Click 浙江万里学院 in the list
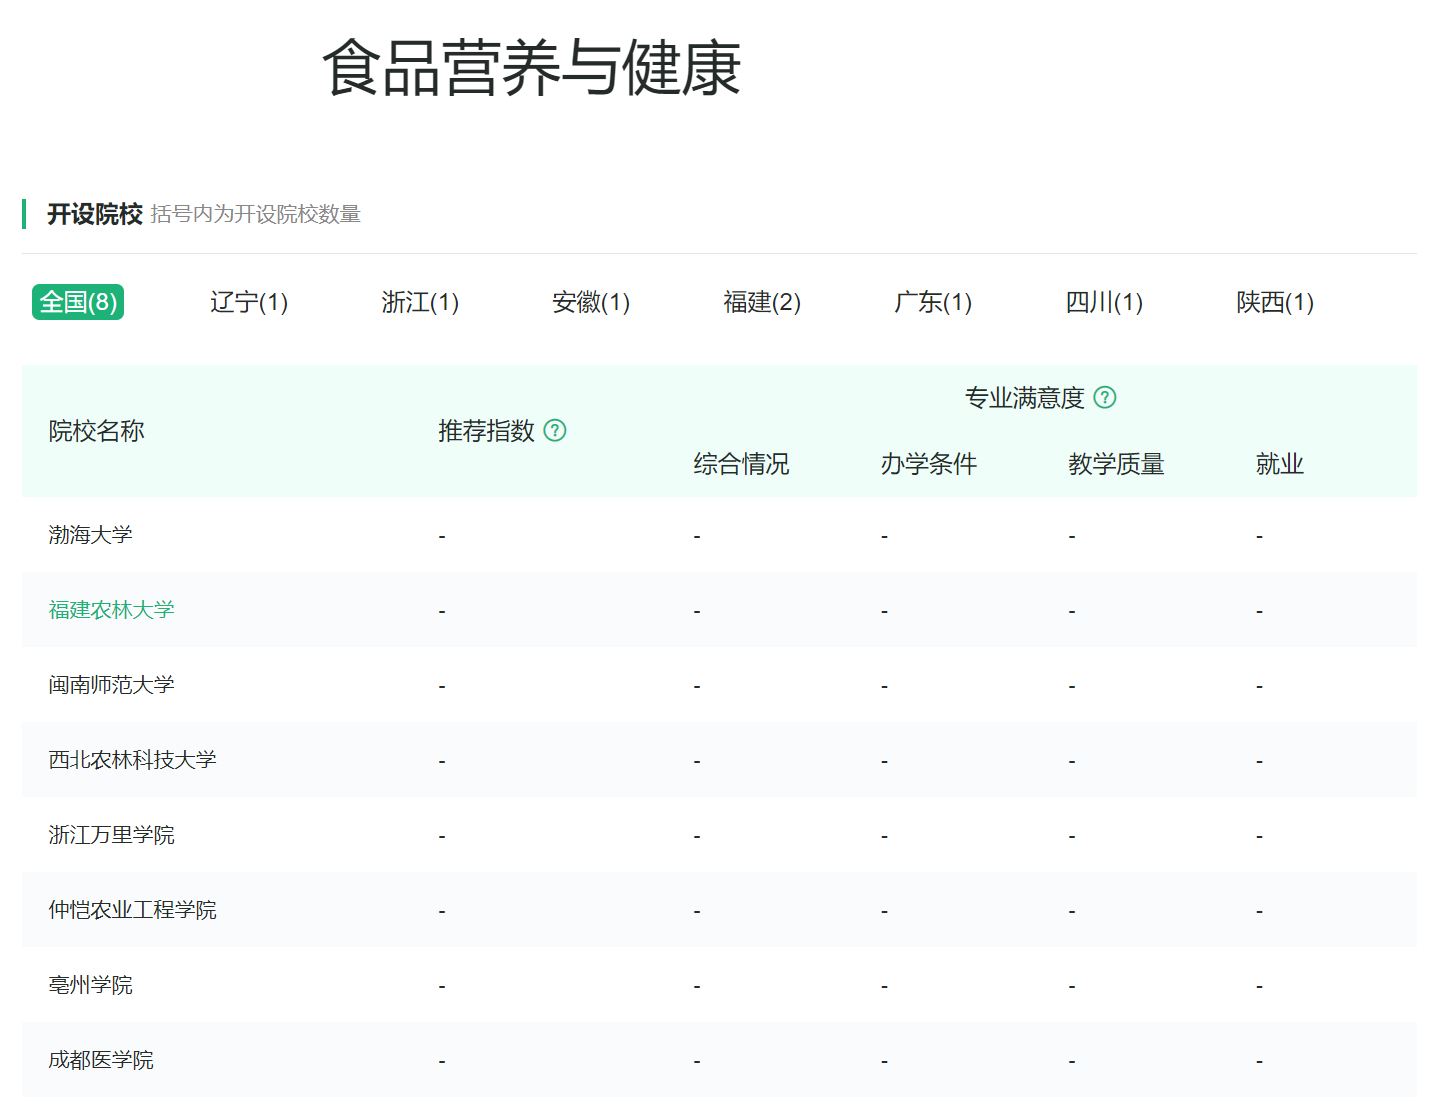 [x=111, y=834]
